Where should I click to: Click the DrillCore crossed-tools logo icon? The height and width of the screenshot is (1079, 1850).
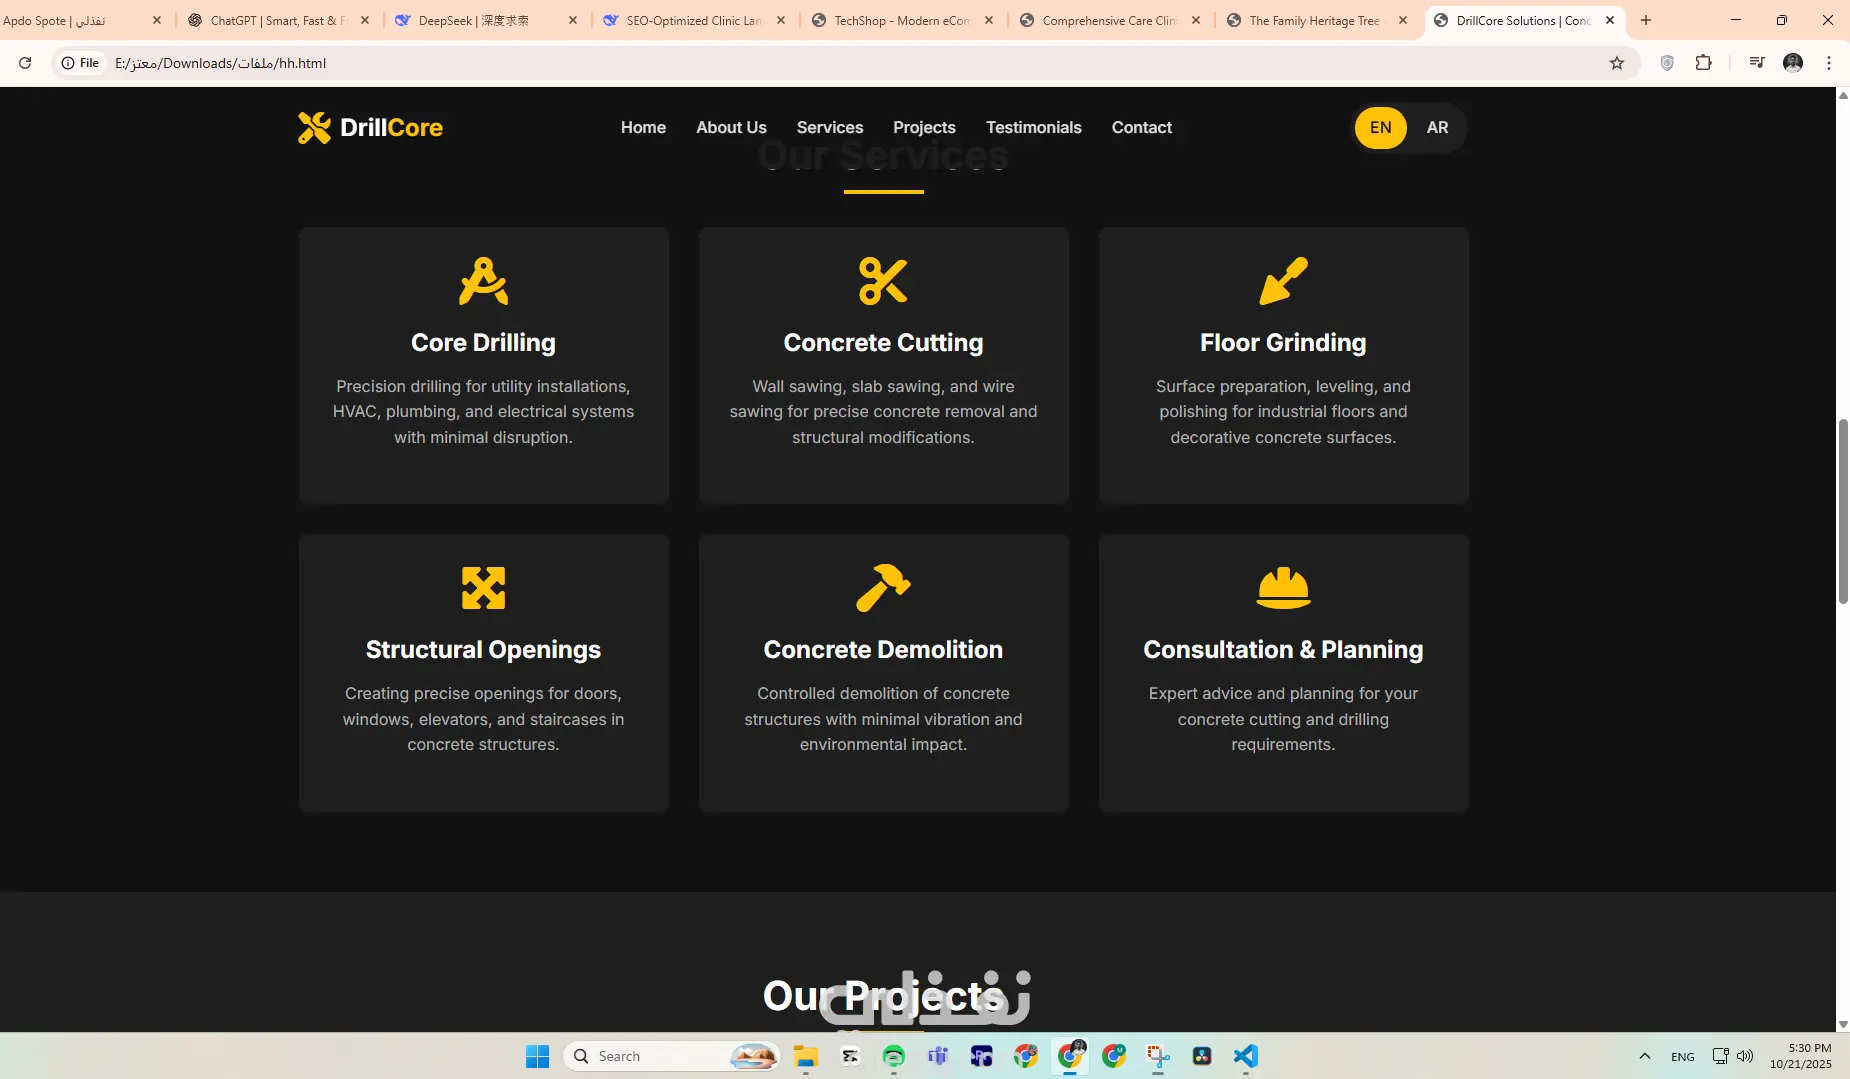(x=314, y=128)
